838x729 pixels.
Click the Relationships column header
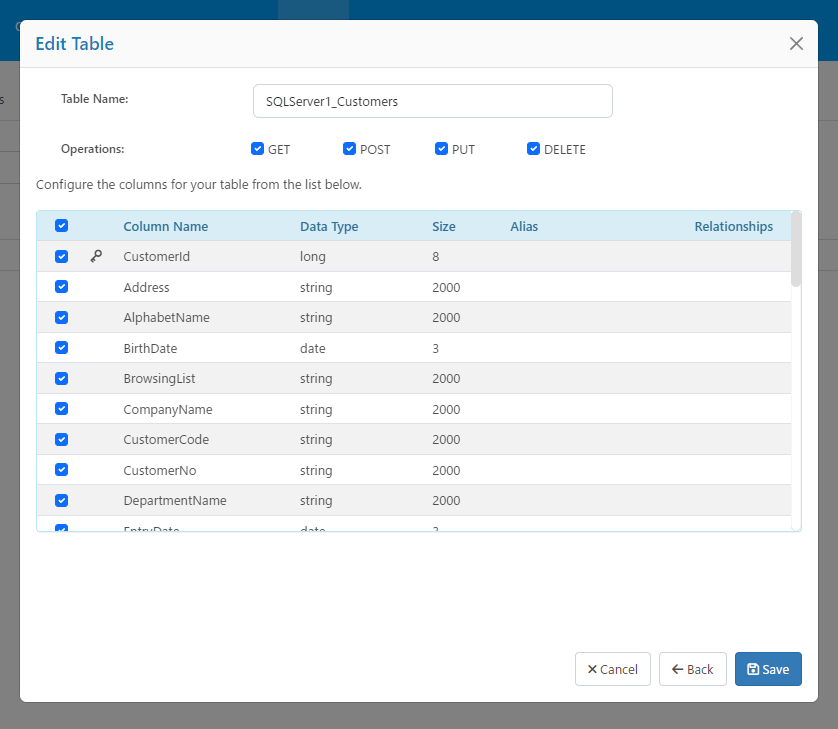(x=733, y=226)
